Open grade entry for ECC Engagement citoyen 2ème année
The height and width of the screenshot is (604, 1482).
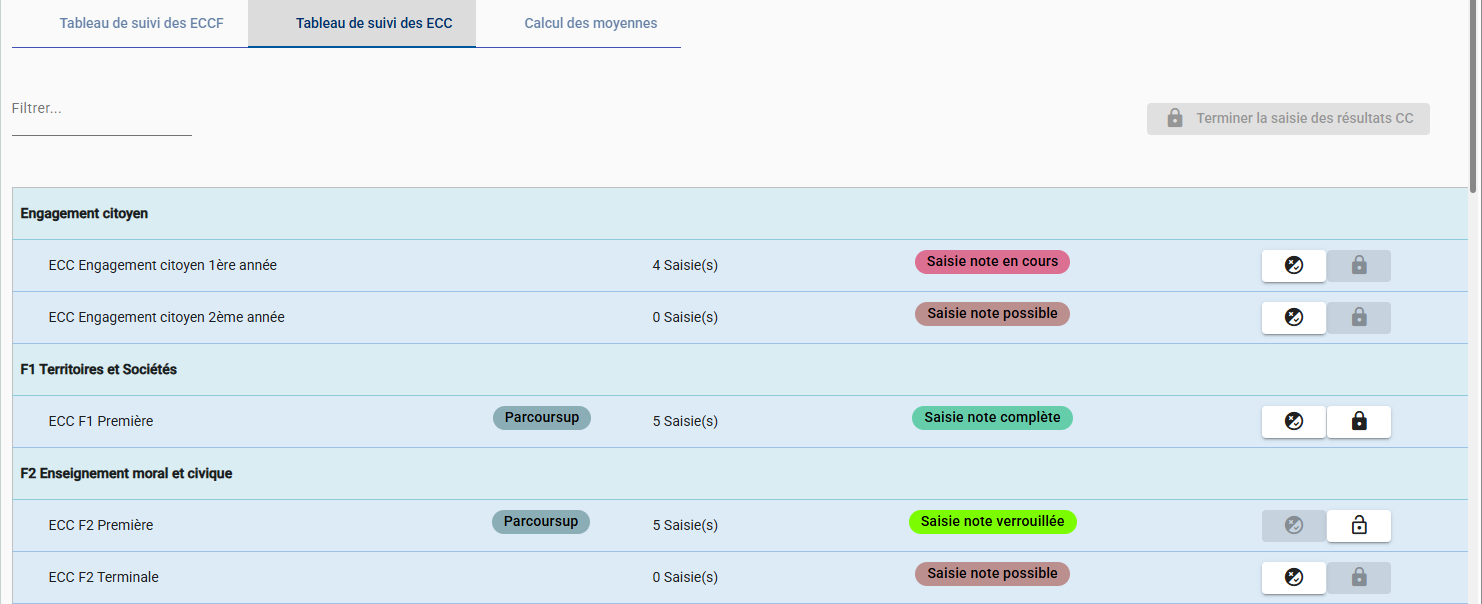pos(1294,318)
